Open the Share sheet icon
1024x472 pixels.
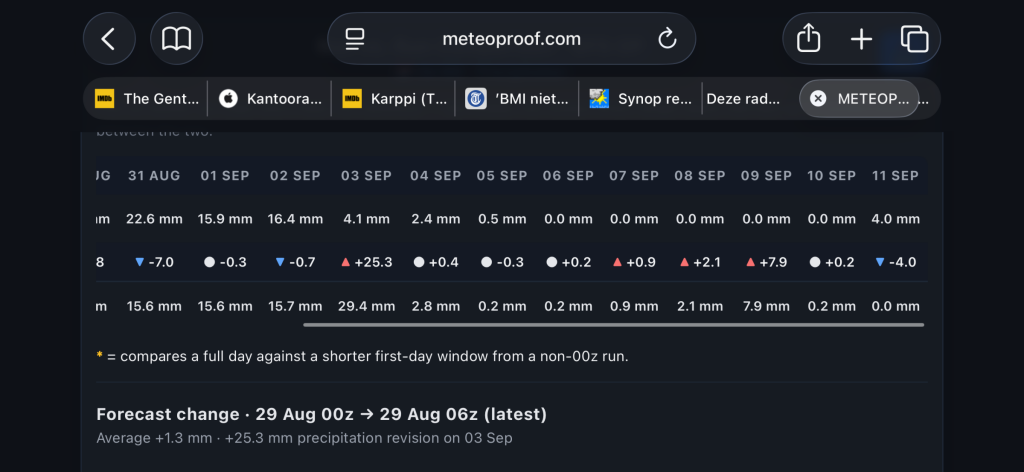(x=808, y=39)
